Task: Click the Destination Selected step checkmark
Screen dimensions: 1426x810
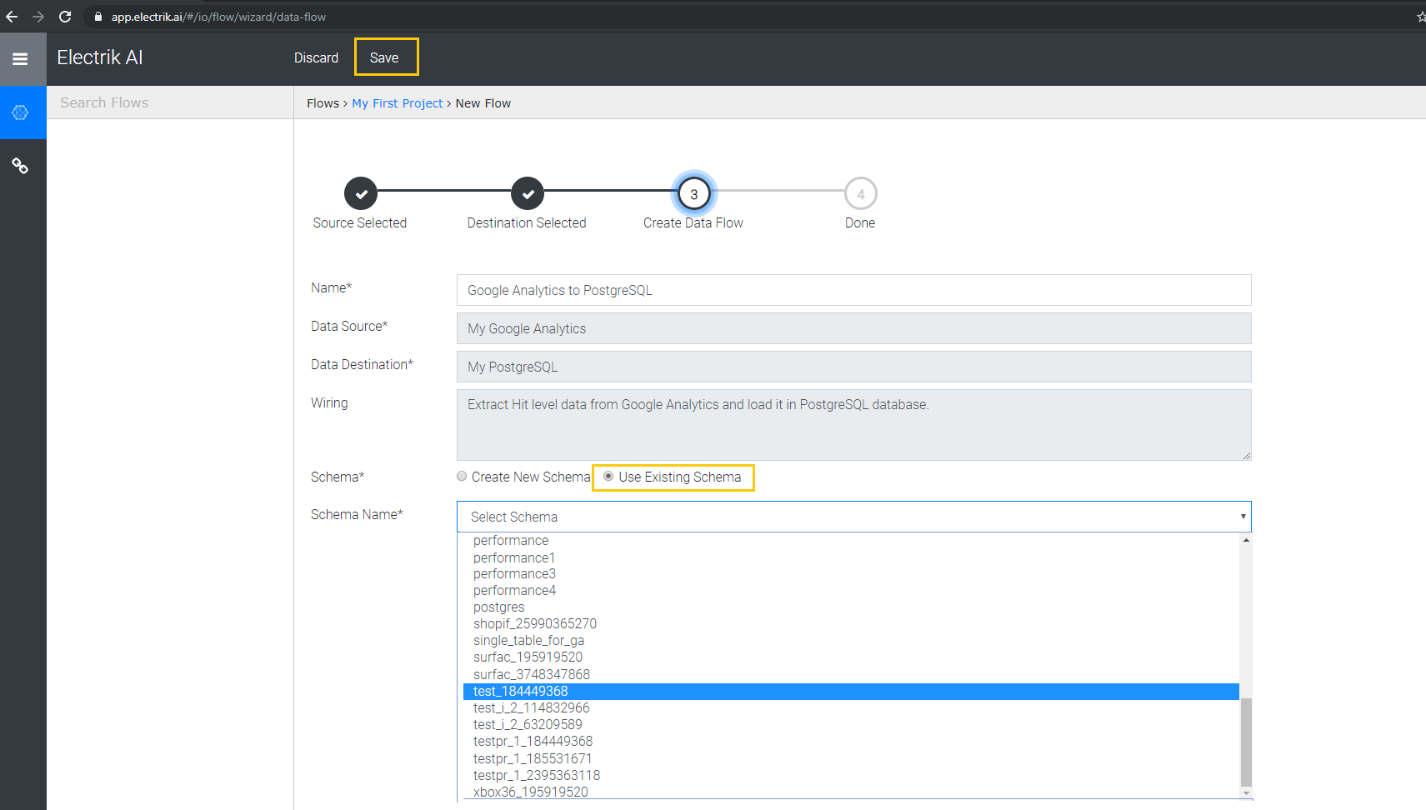Action: tap(527, 193)
